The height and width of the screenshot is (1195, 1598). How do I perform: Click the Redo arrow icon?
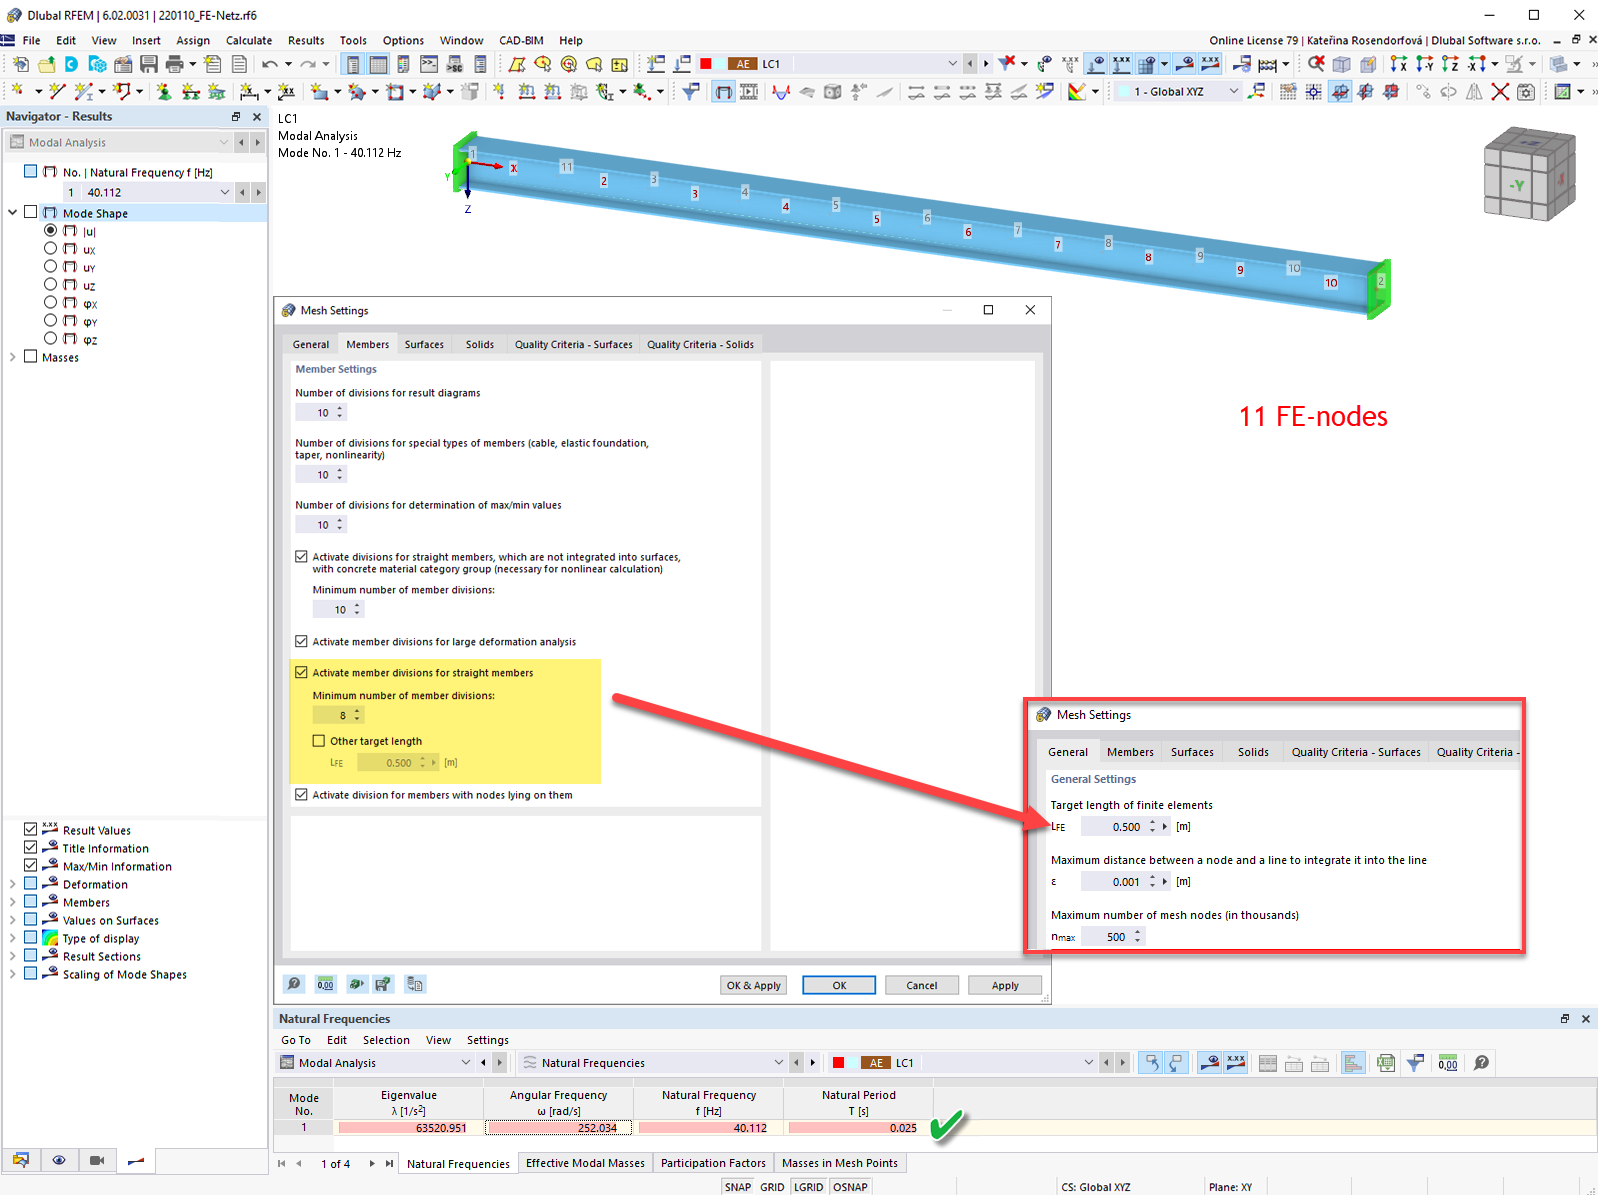[307, 64]
